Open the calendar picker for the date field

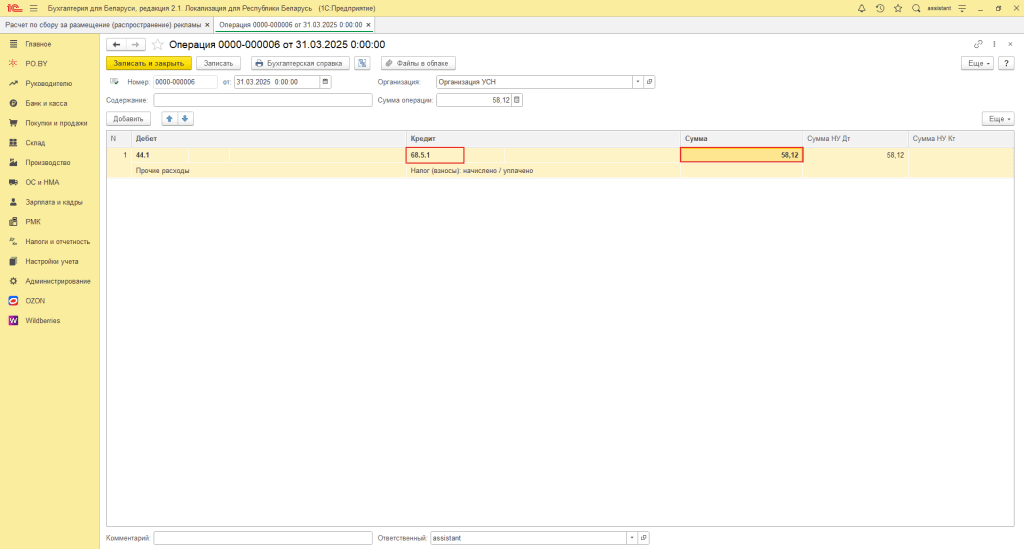(x=325, y=82)
